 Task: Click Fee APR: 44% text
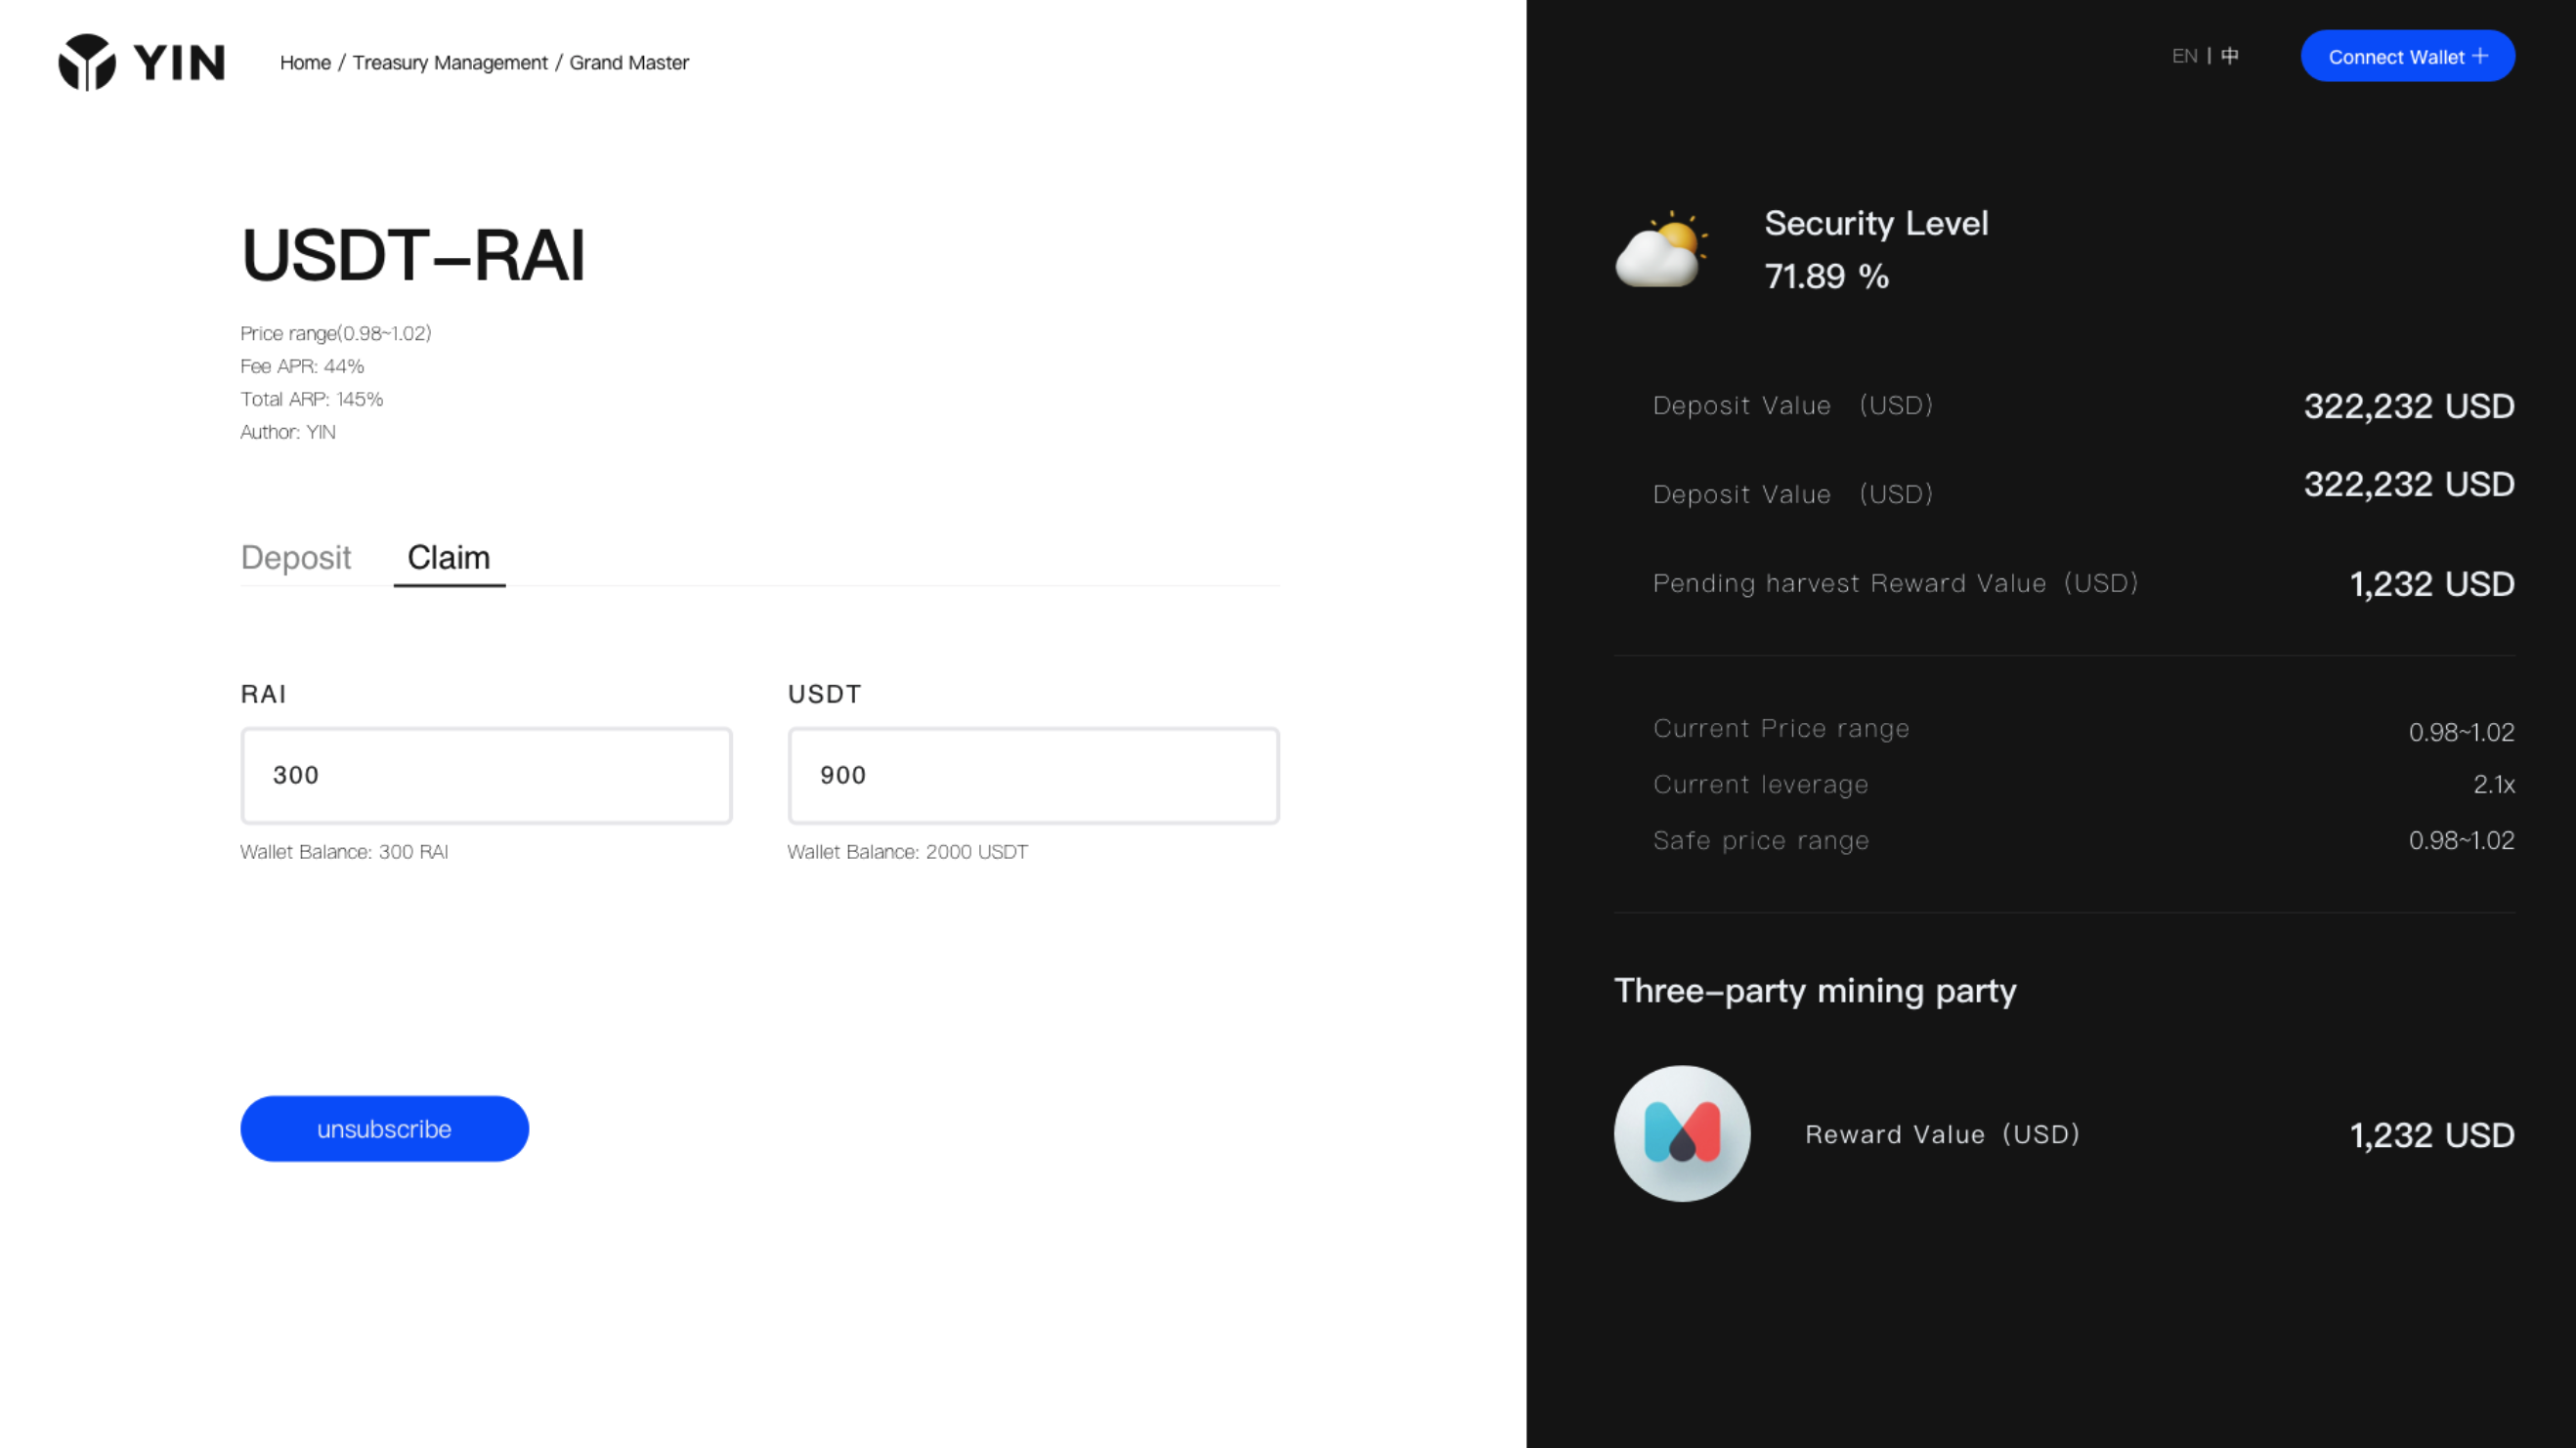pos(302,366)
